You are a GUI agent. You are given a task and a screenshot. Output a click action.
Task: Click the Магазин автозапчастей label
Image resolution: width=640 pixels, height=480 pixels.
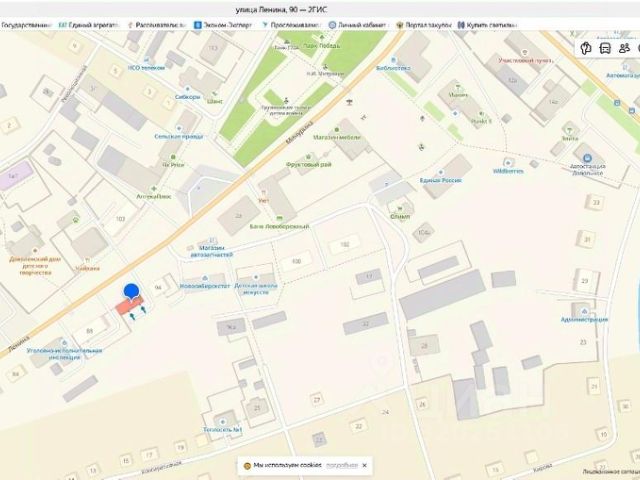pyautogui.click(x=211, y=251)
